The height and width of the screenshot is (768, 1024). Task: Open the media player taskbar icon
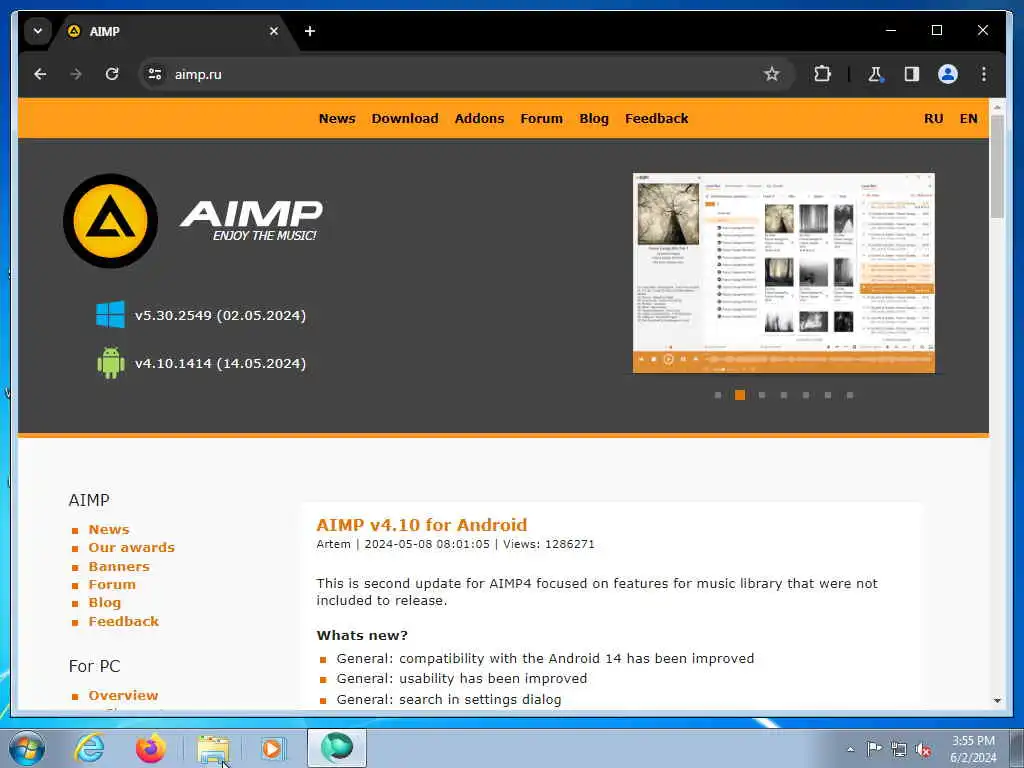point(272,748)
